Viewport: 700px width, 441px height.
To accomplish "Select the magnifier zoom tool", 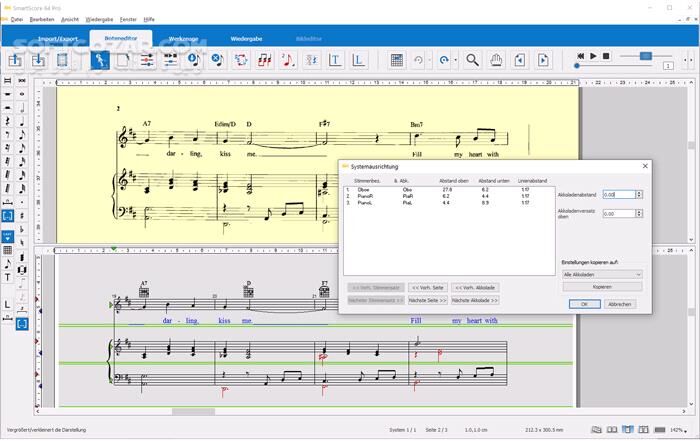I will click(x=472, y=60).
